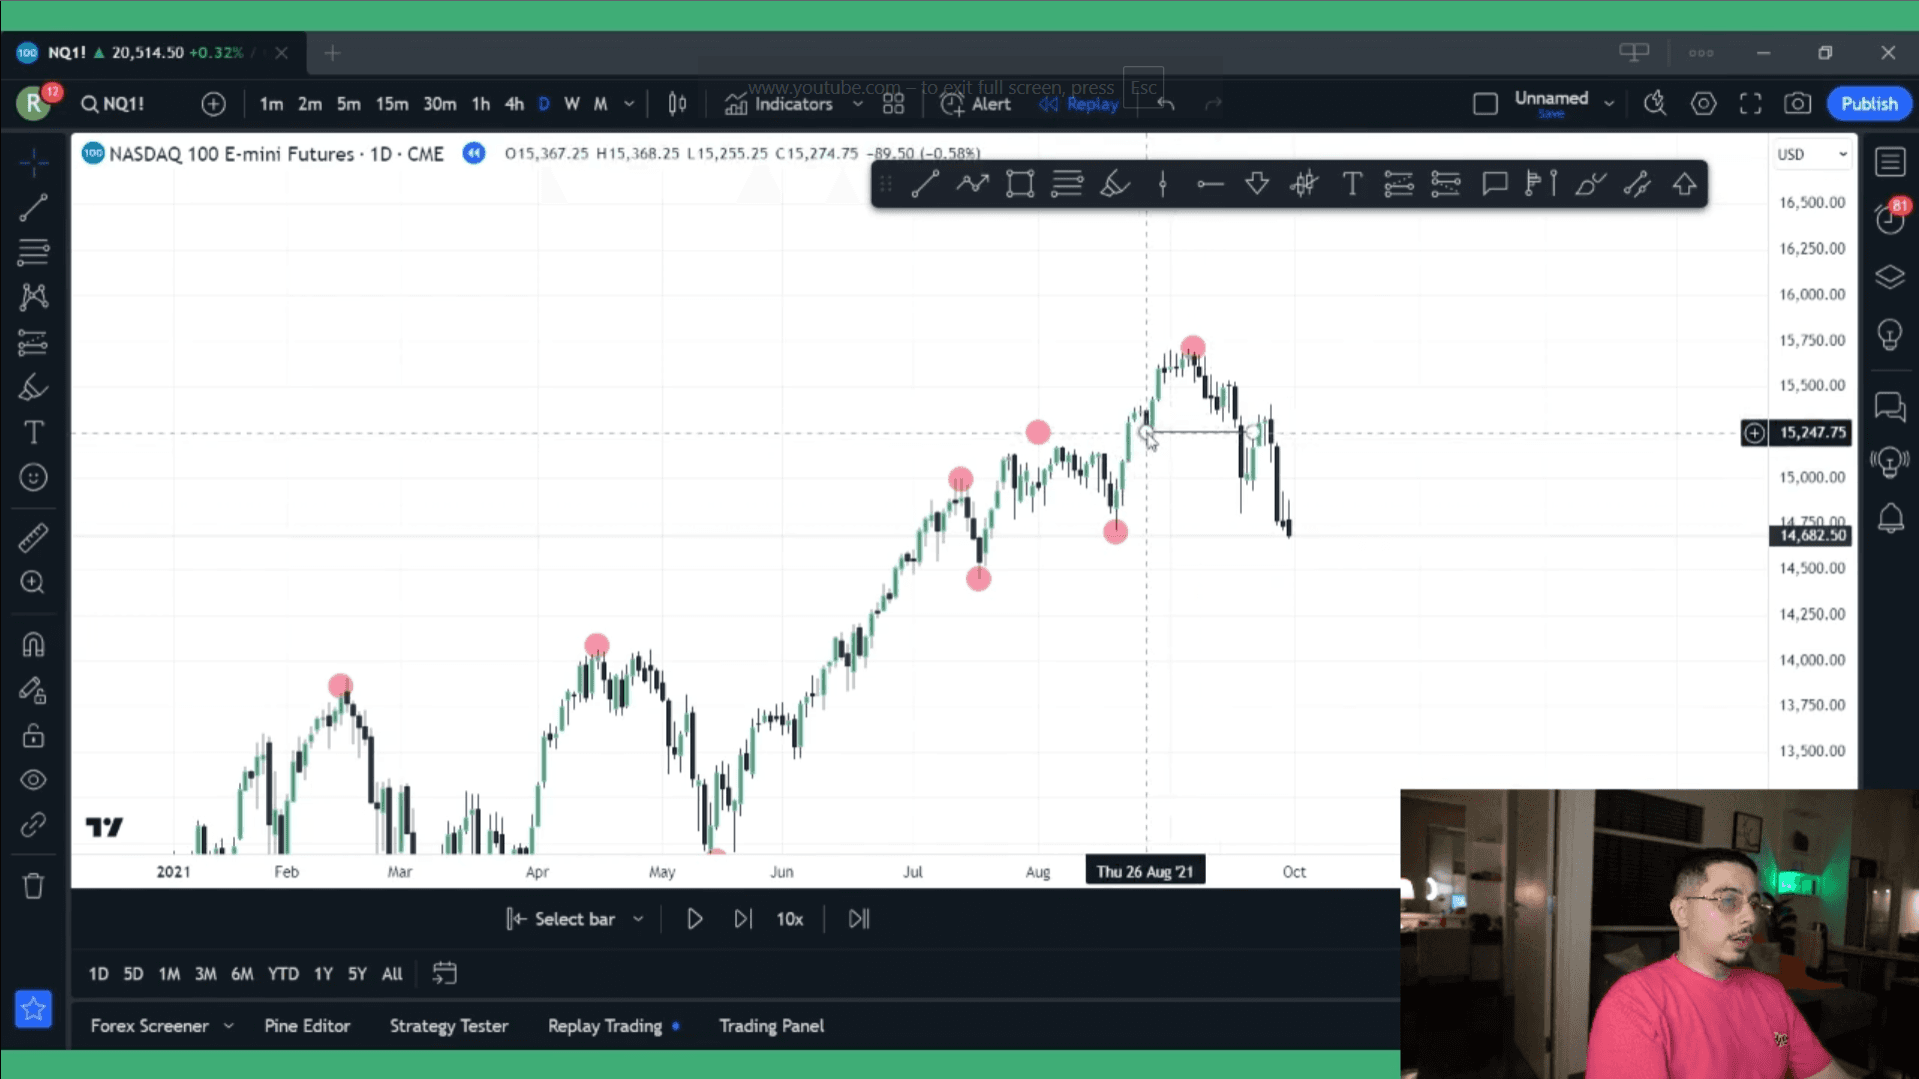Expand the Select bar dropdown
1919x1079 pixels.
641,918
